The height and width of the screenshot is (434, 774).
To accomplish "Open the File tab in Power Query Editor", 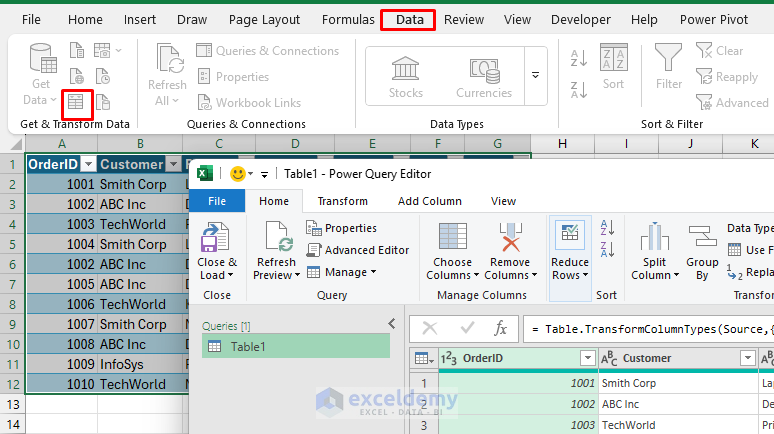I will tap(217, 201).
